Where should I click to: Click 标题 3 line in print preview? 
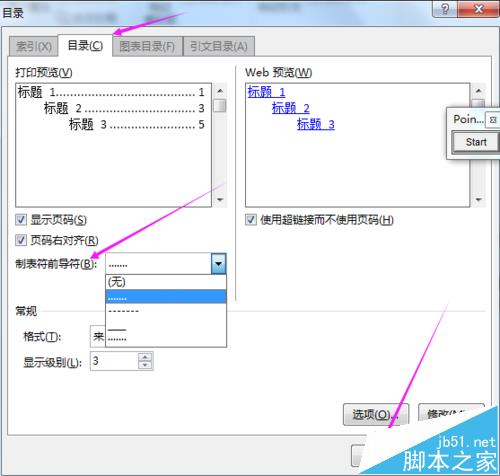coord(137,124)
